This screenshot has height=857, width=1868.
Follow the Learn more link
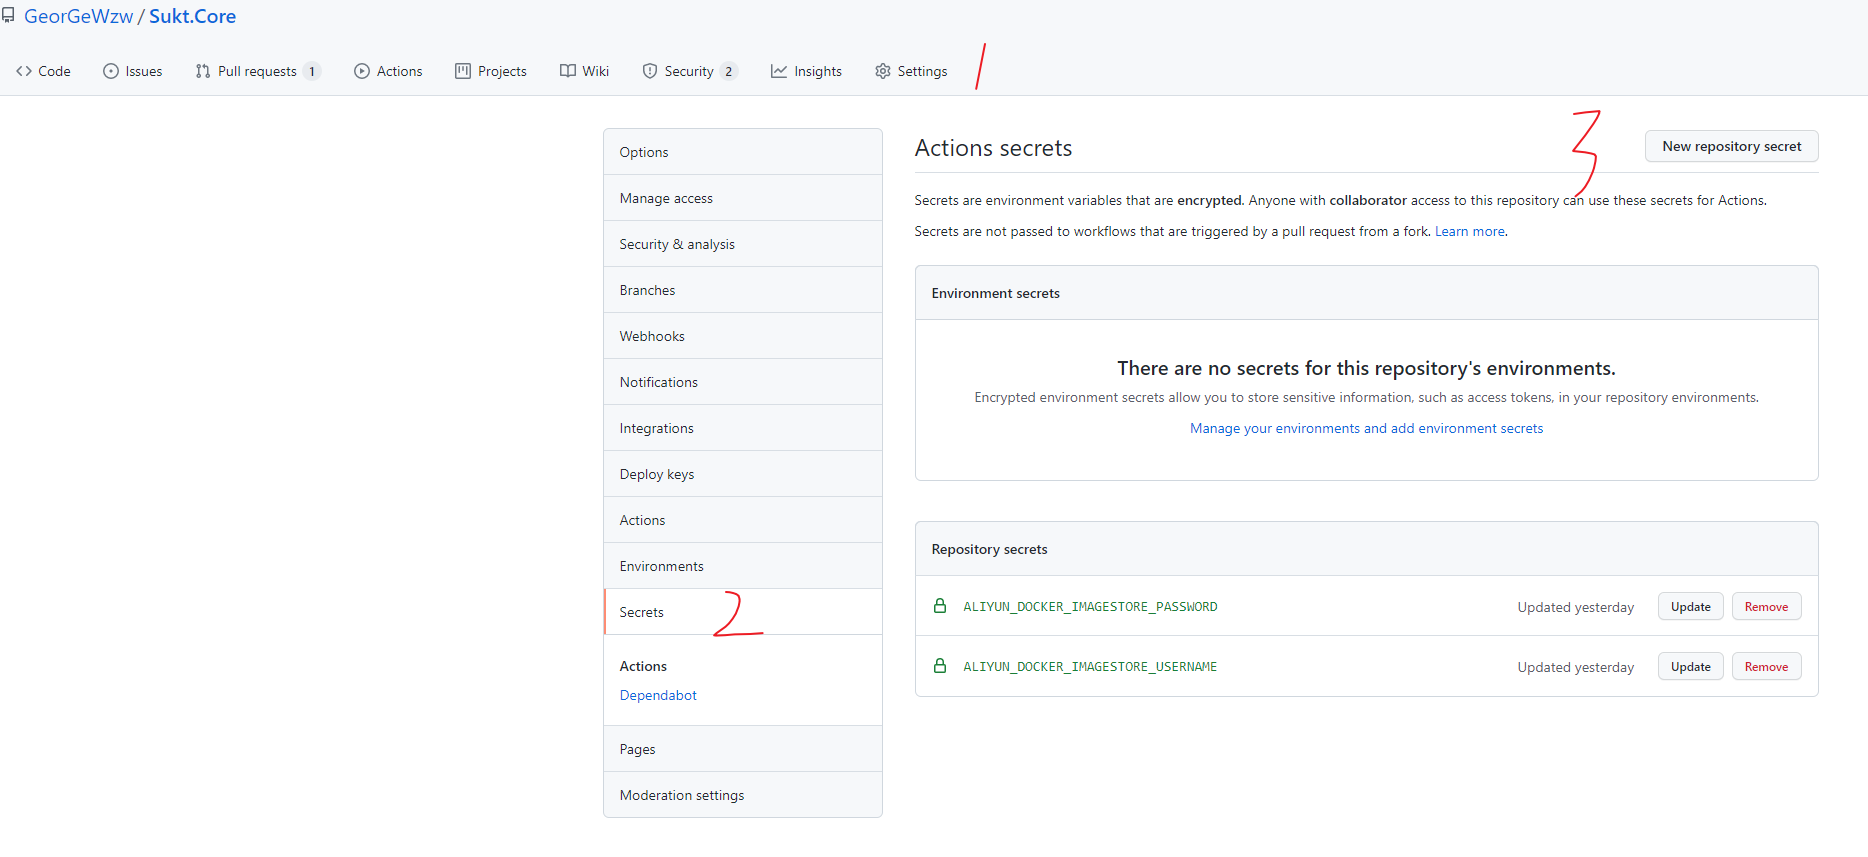1469,231
